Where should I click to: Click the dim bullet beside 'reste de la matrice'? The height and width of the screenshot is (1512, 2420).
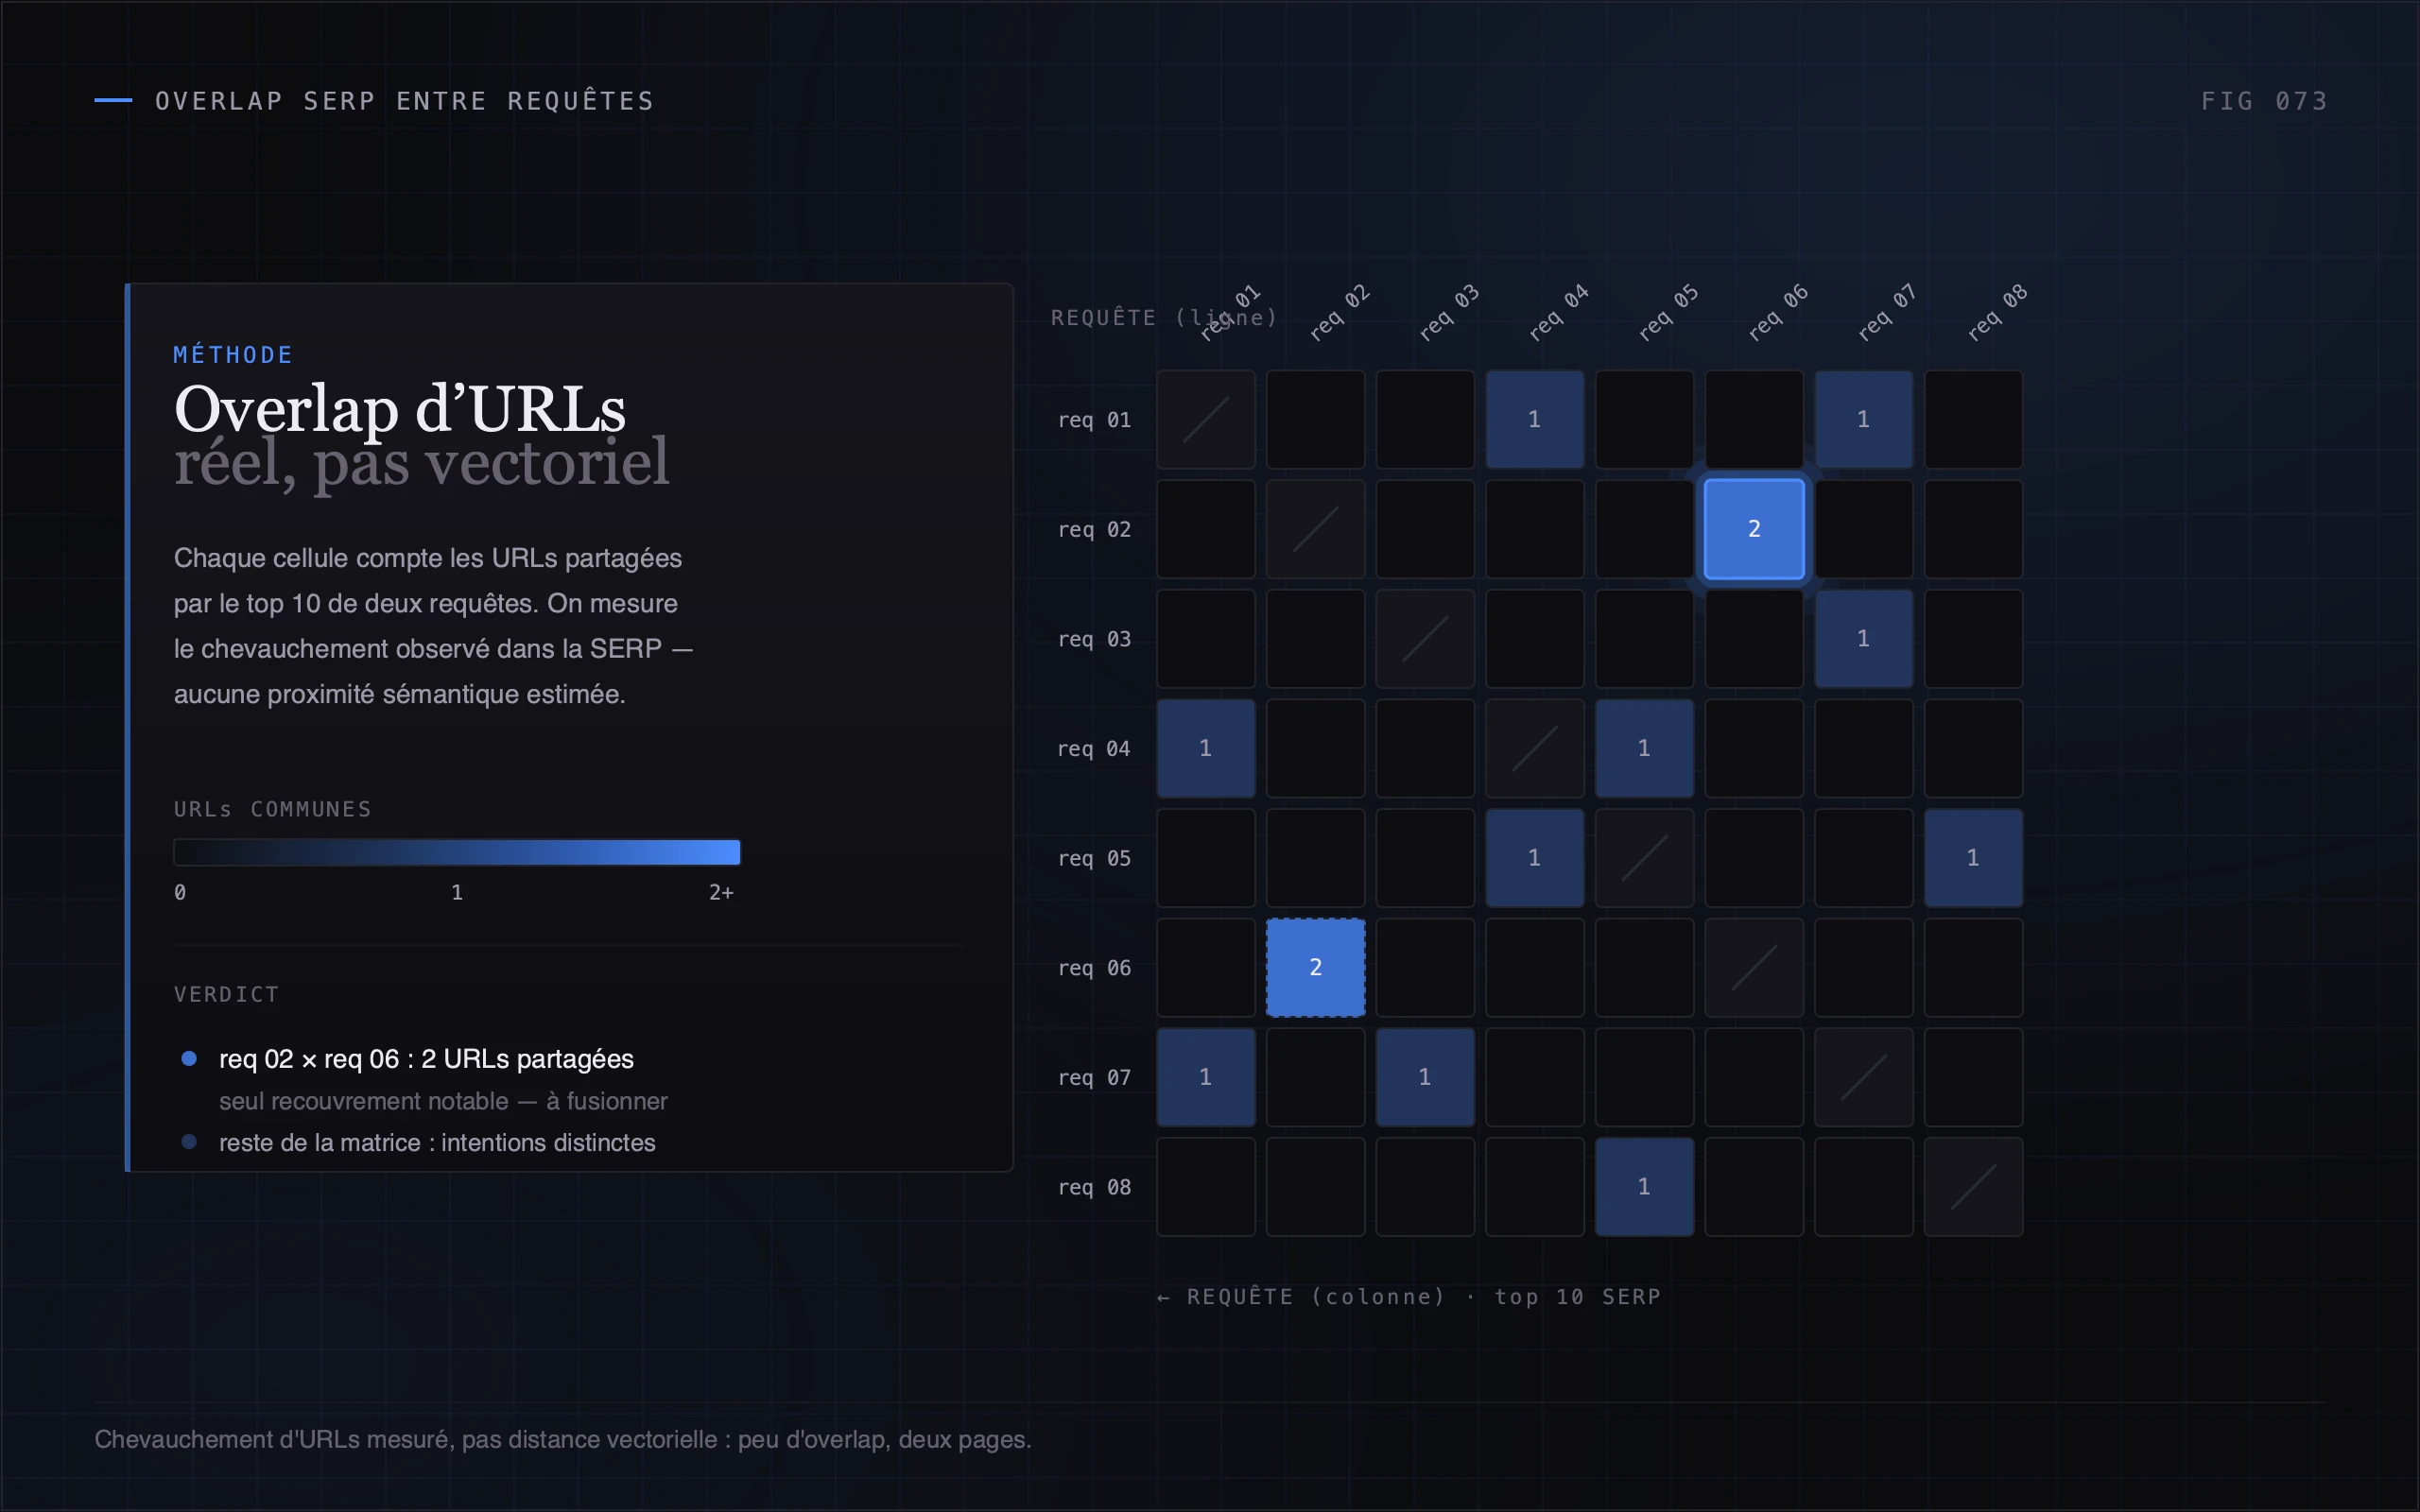tap(189, 1141)
